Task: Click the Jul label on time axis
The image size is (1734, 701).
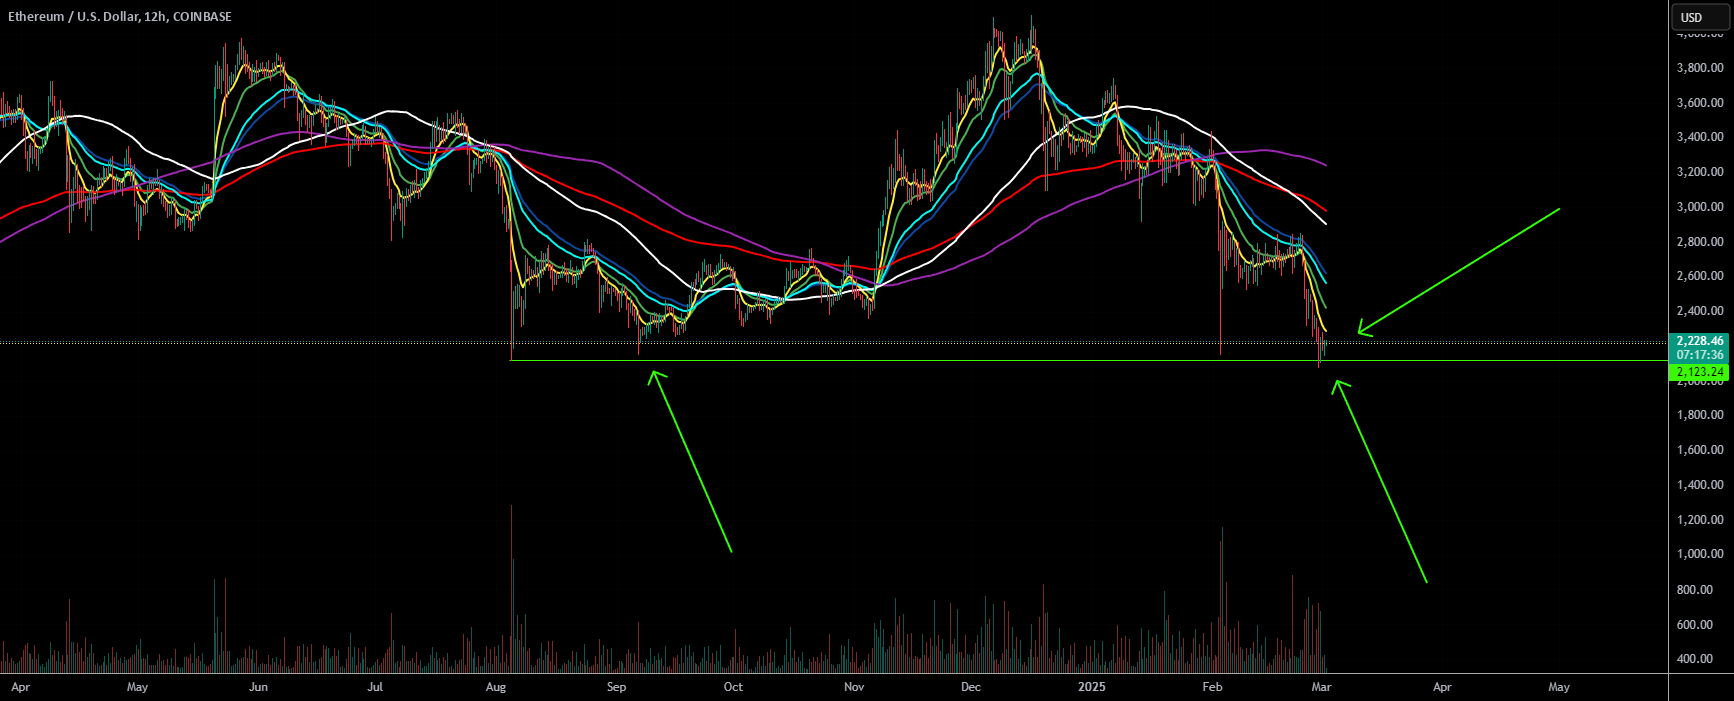Action: (x=375, y=687)
